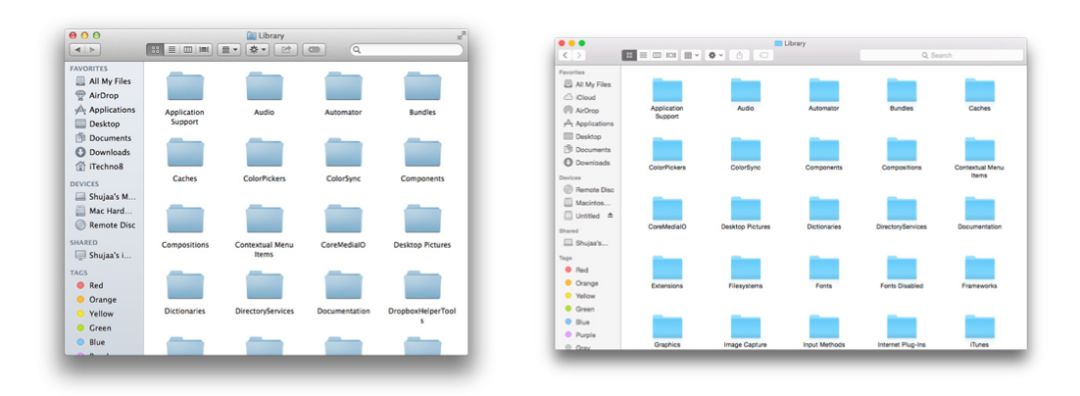Select Applications in the left window's Favorites
This screenshot has width=1080, height=396.
tap(105, 110)
